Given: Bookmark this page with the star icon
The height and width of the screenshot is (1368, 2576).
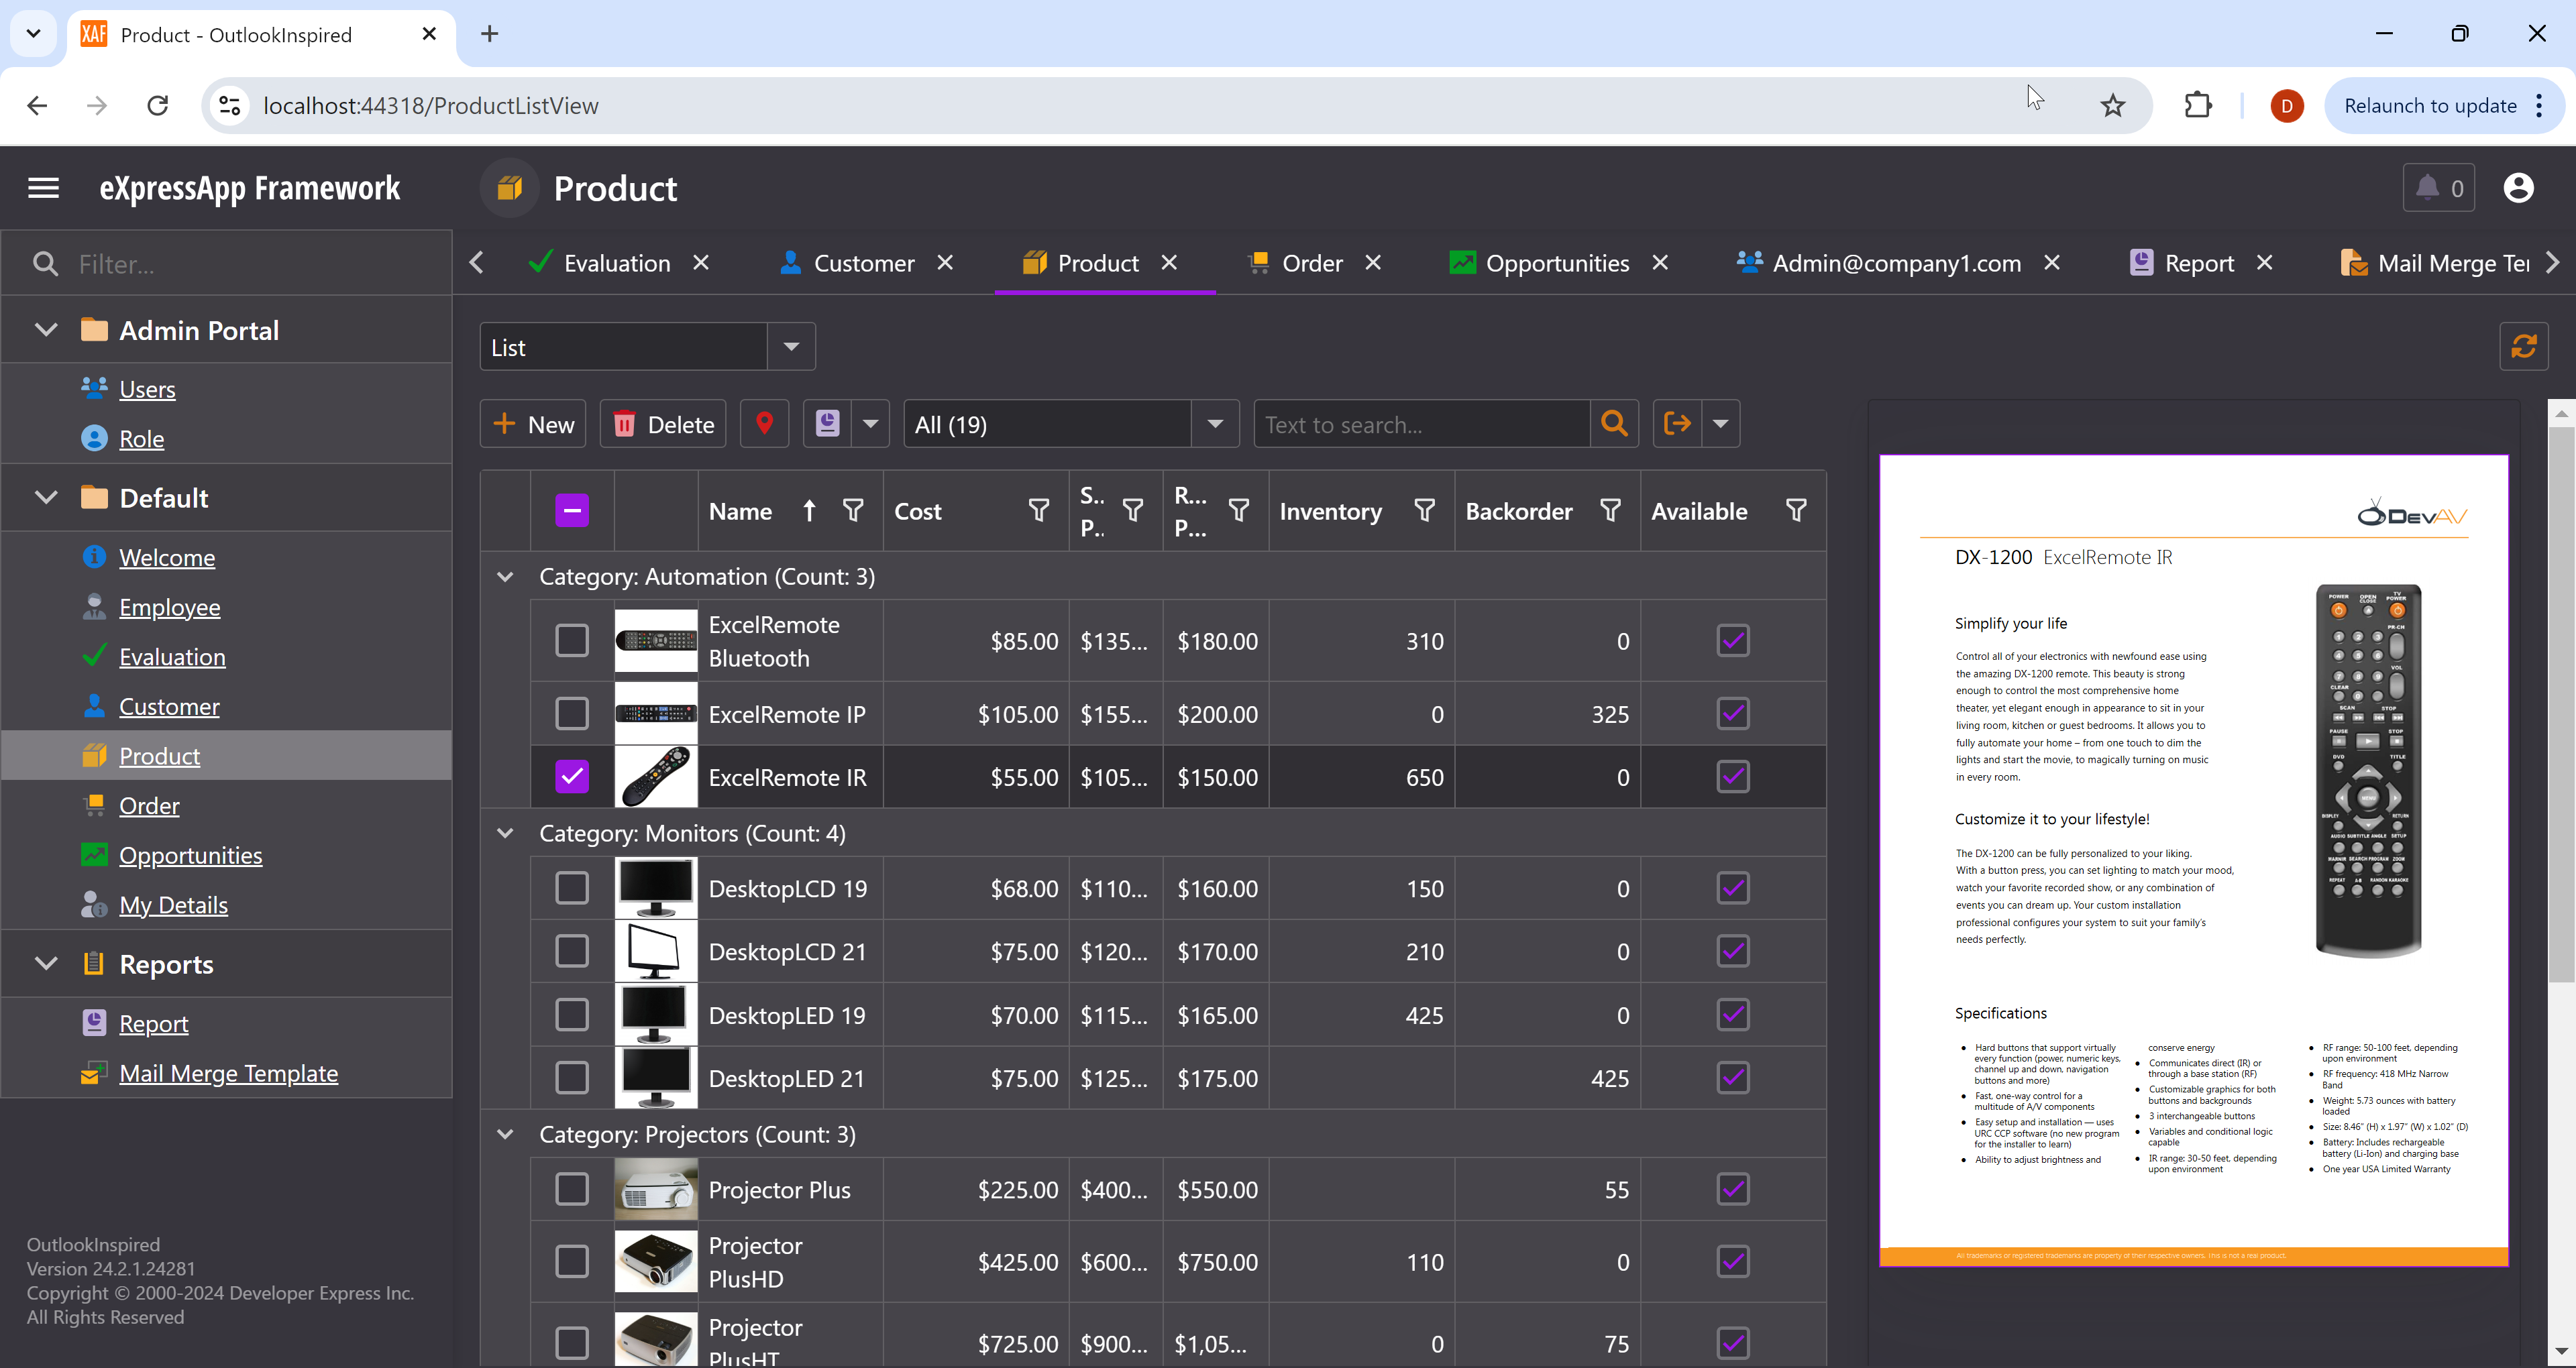Looking at the screenshot, I should point(2112,105).
